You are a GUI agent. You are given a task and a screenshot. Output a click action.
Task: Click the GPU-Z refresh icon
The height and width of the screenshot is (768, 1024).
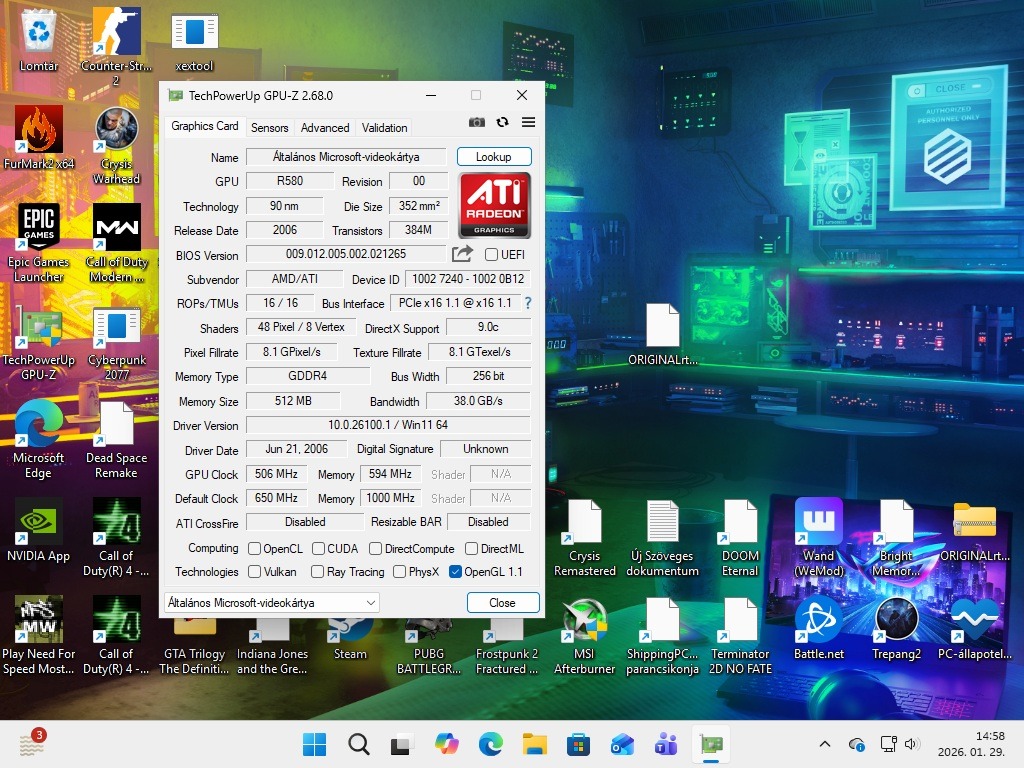[502, 122]
